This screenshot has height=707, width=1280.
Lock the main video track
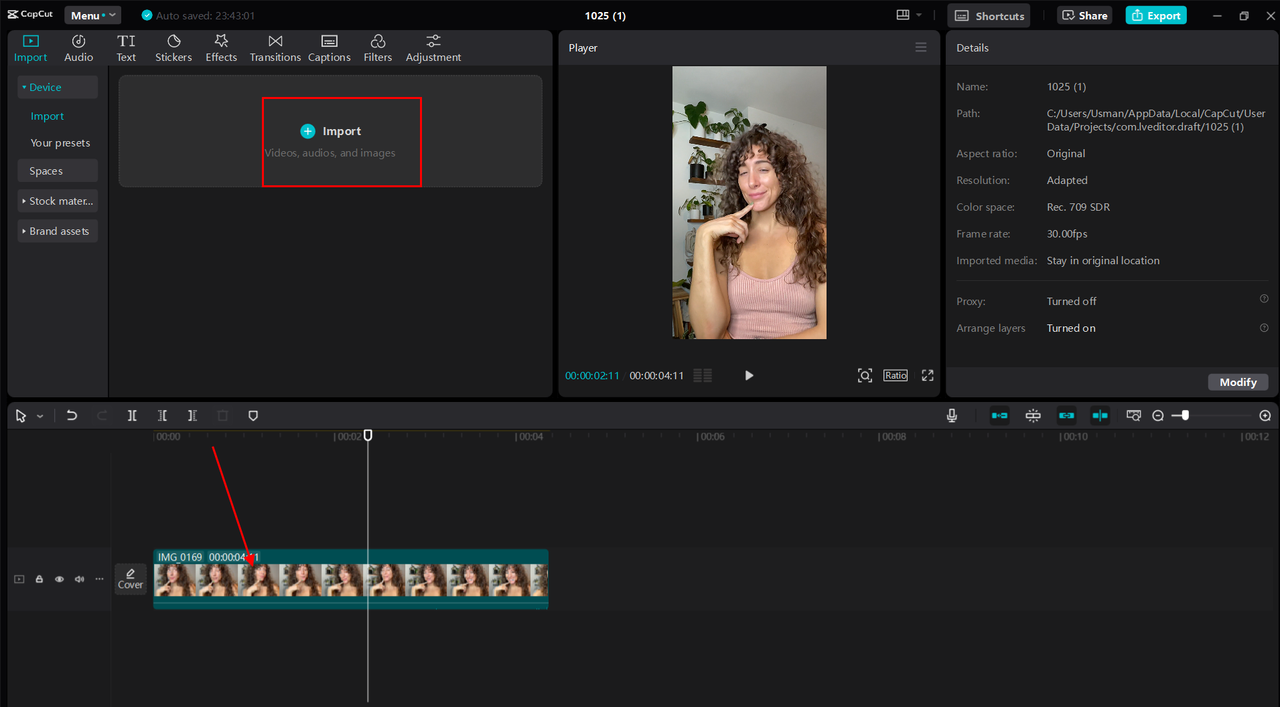click(39, 579)
